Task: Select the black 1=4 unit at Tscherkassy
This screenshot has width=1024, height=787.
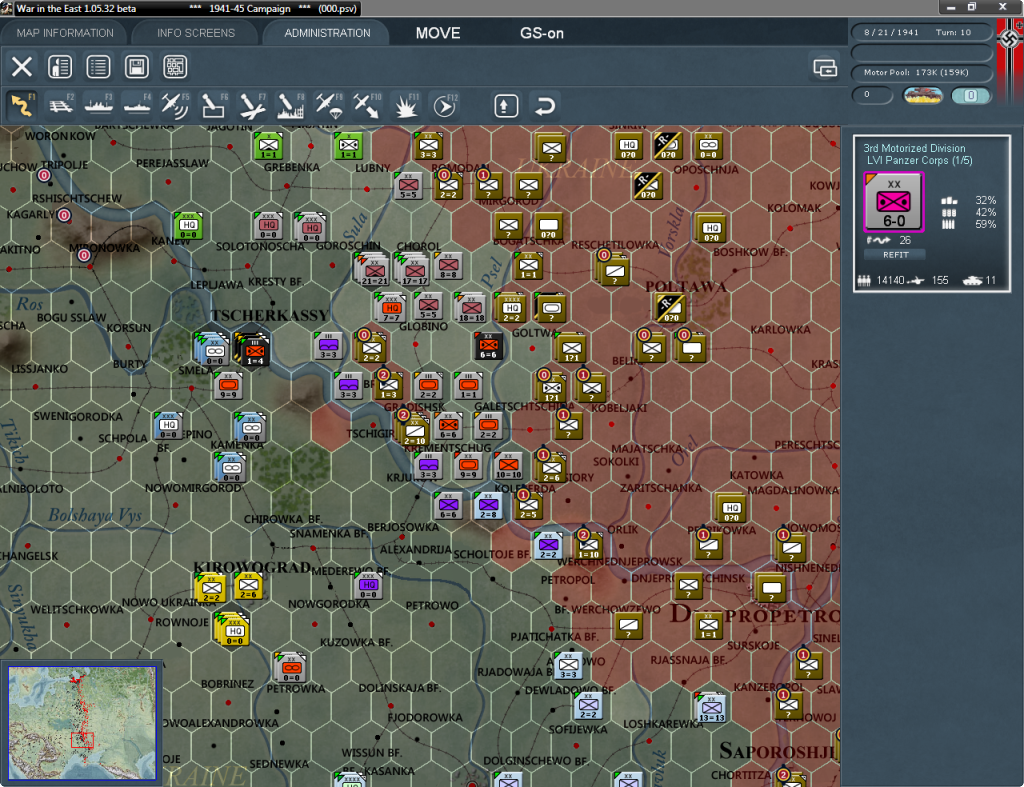Action: point(253,348)
